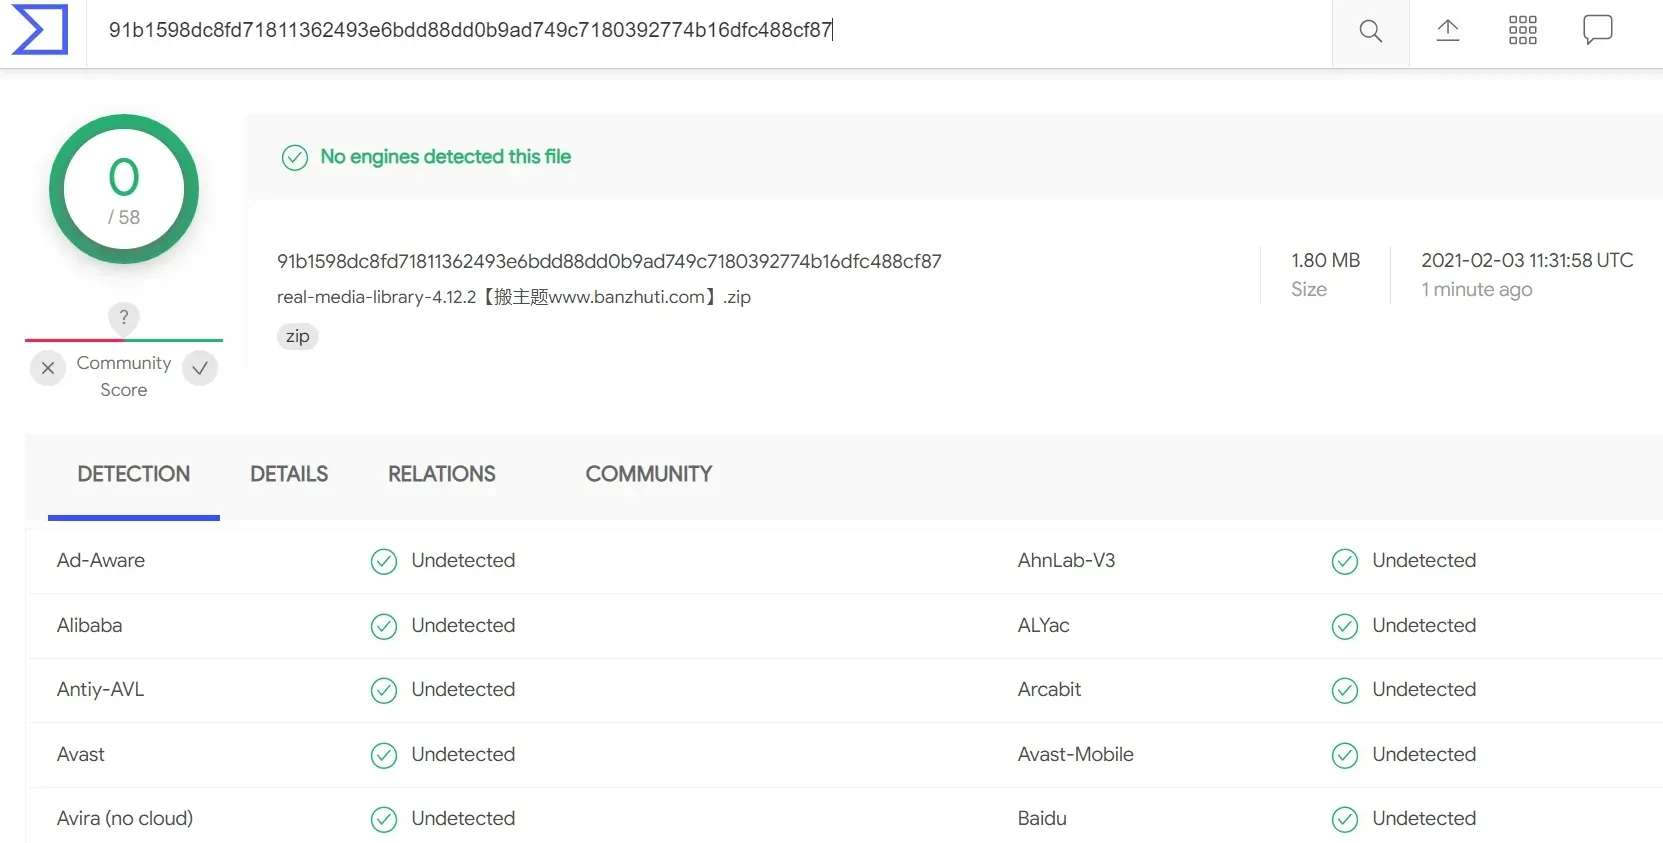Vote malicious with the X community button
Viewport: 1663px width, 843px height.
click(48, 368)
